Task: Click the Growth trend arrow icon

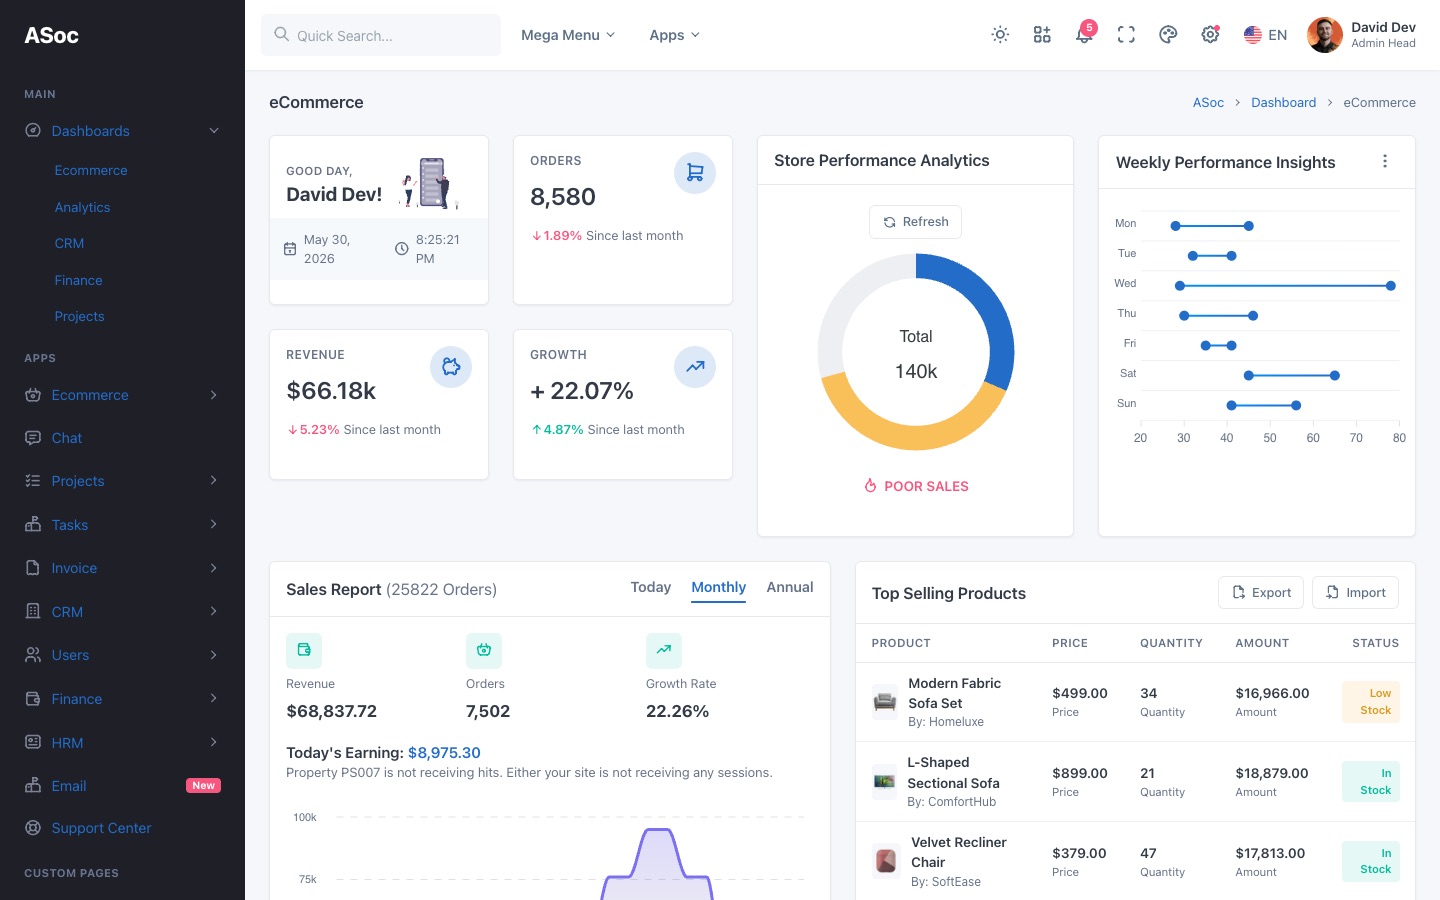Action: click(695, 367)
